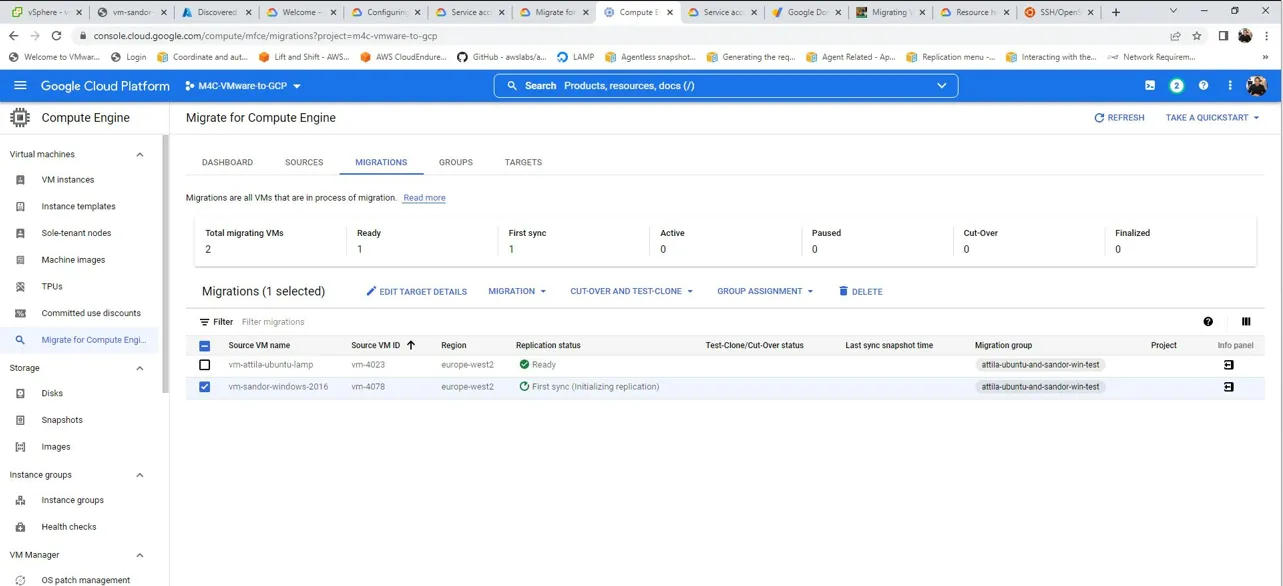Viewport: 1283px width, 586px height.
Task: Click the browser address bar URL
Action: pyautogui.click(x=265, y=36)
